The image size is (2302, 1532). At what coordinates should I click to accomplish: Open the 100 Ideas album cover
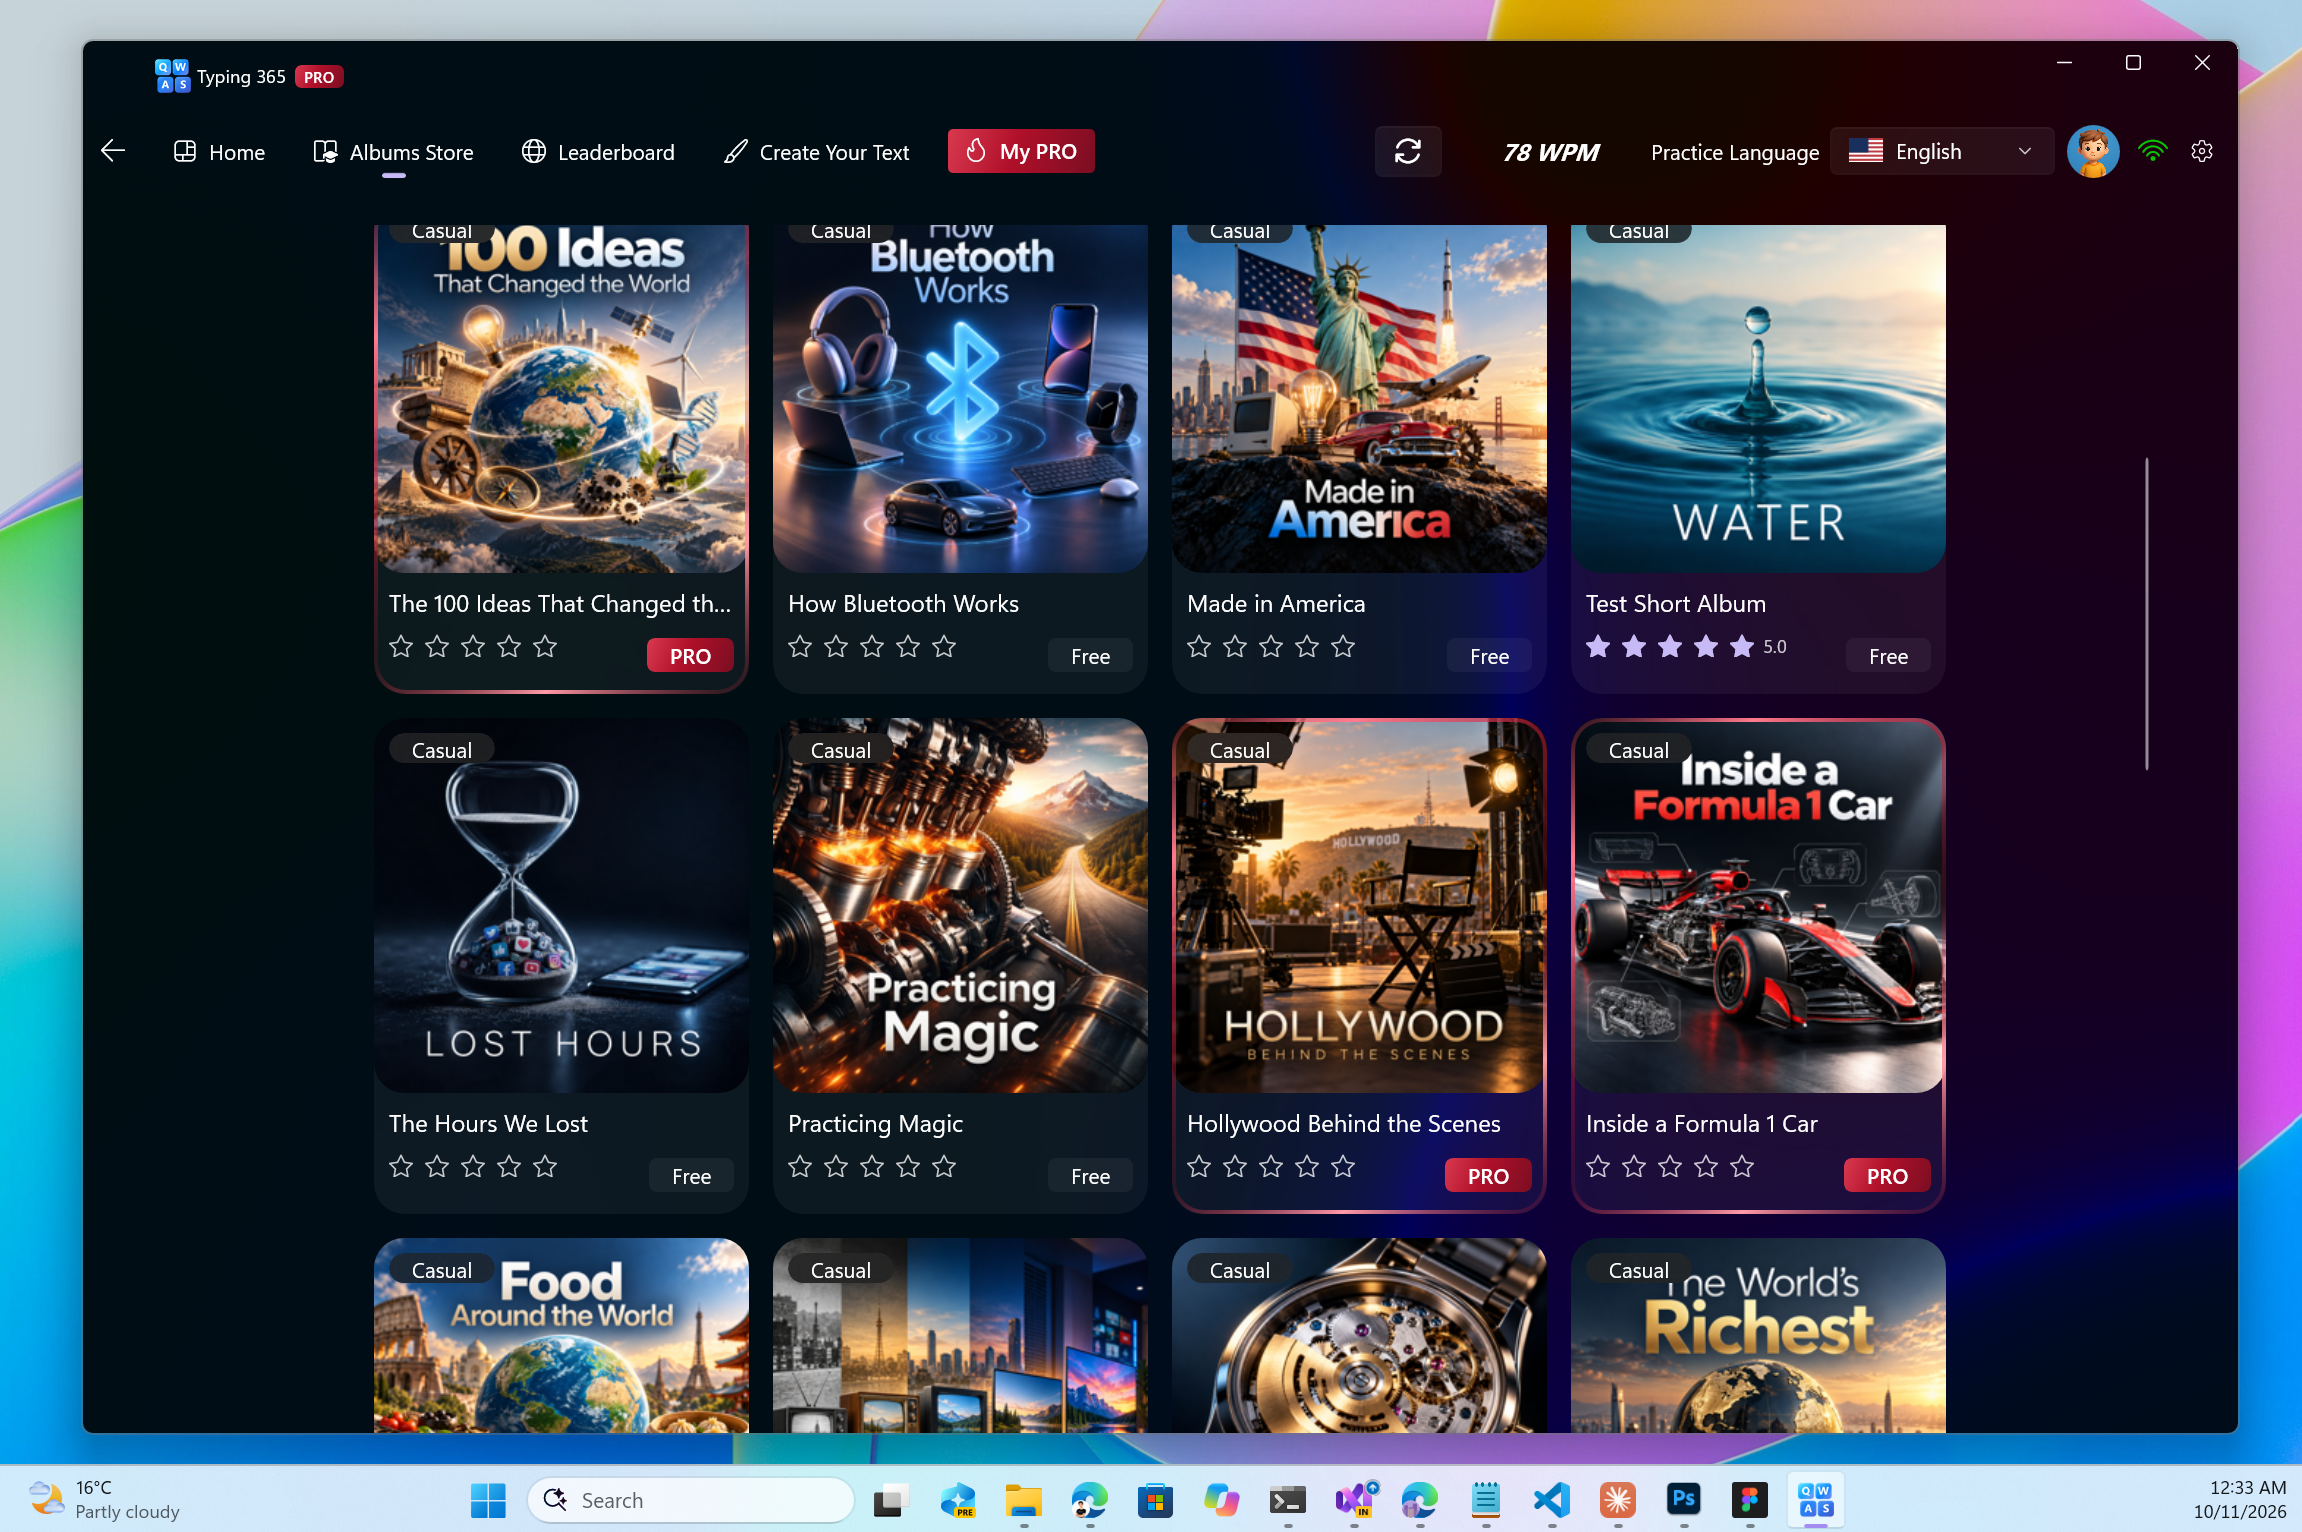click(561, 398)
